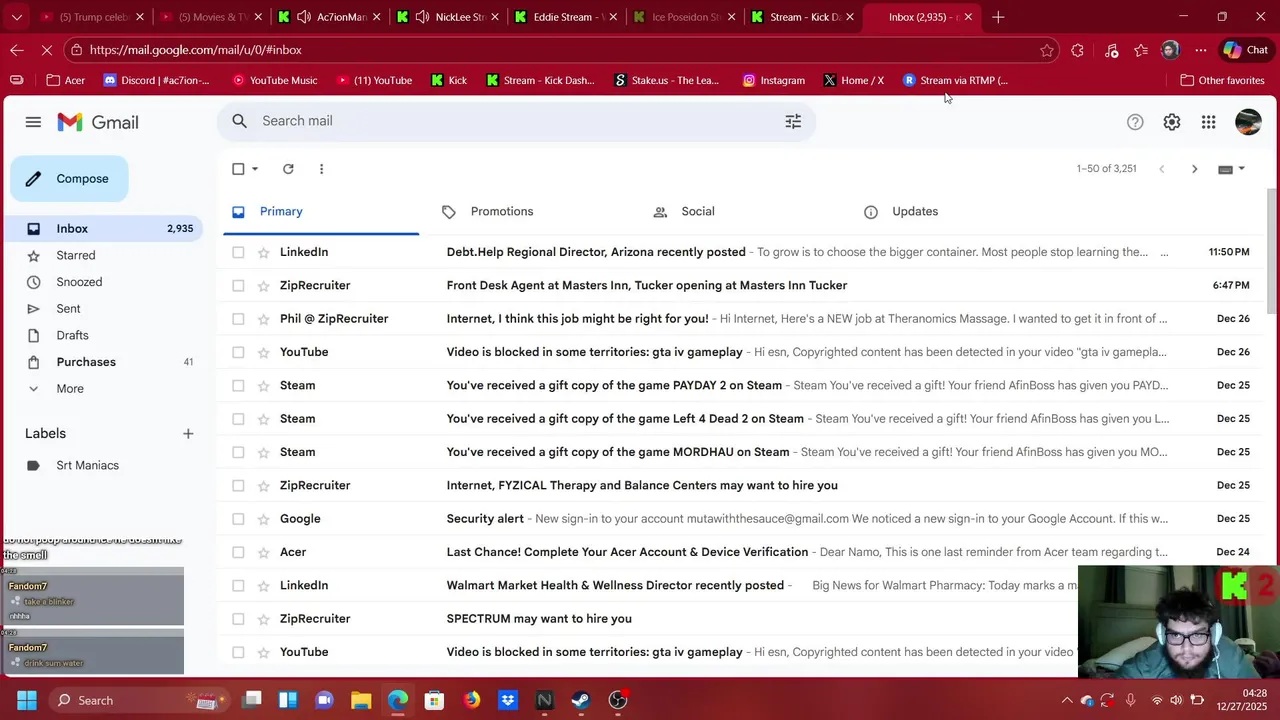The height and width of the screenshot is (720, 1280).
Task: Create a new label with plus icon
Action: (188, 434)
